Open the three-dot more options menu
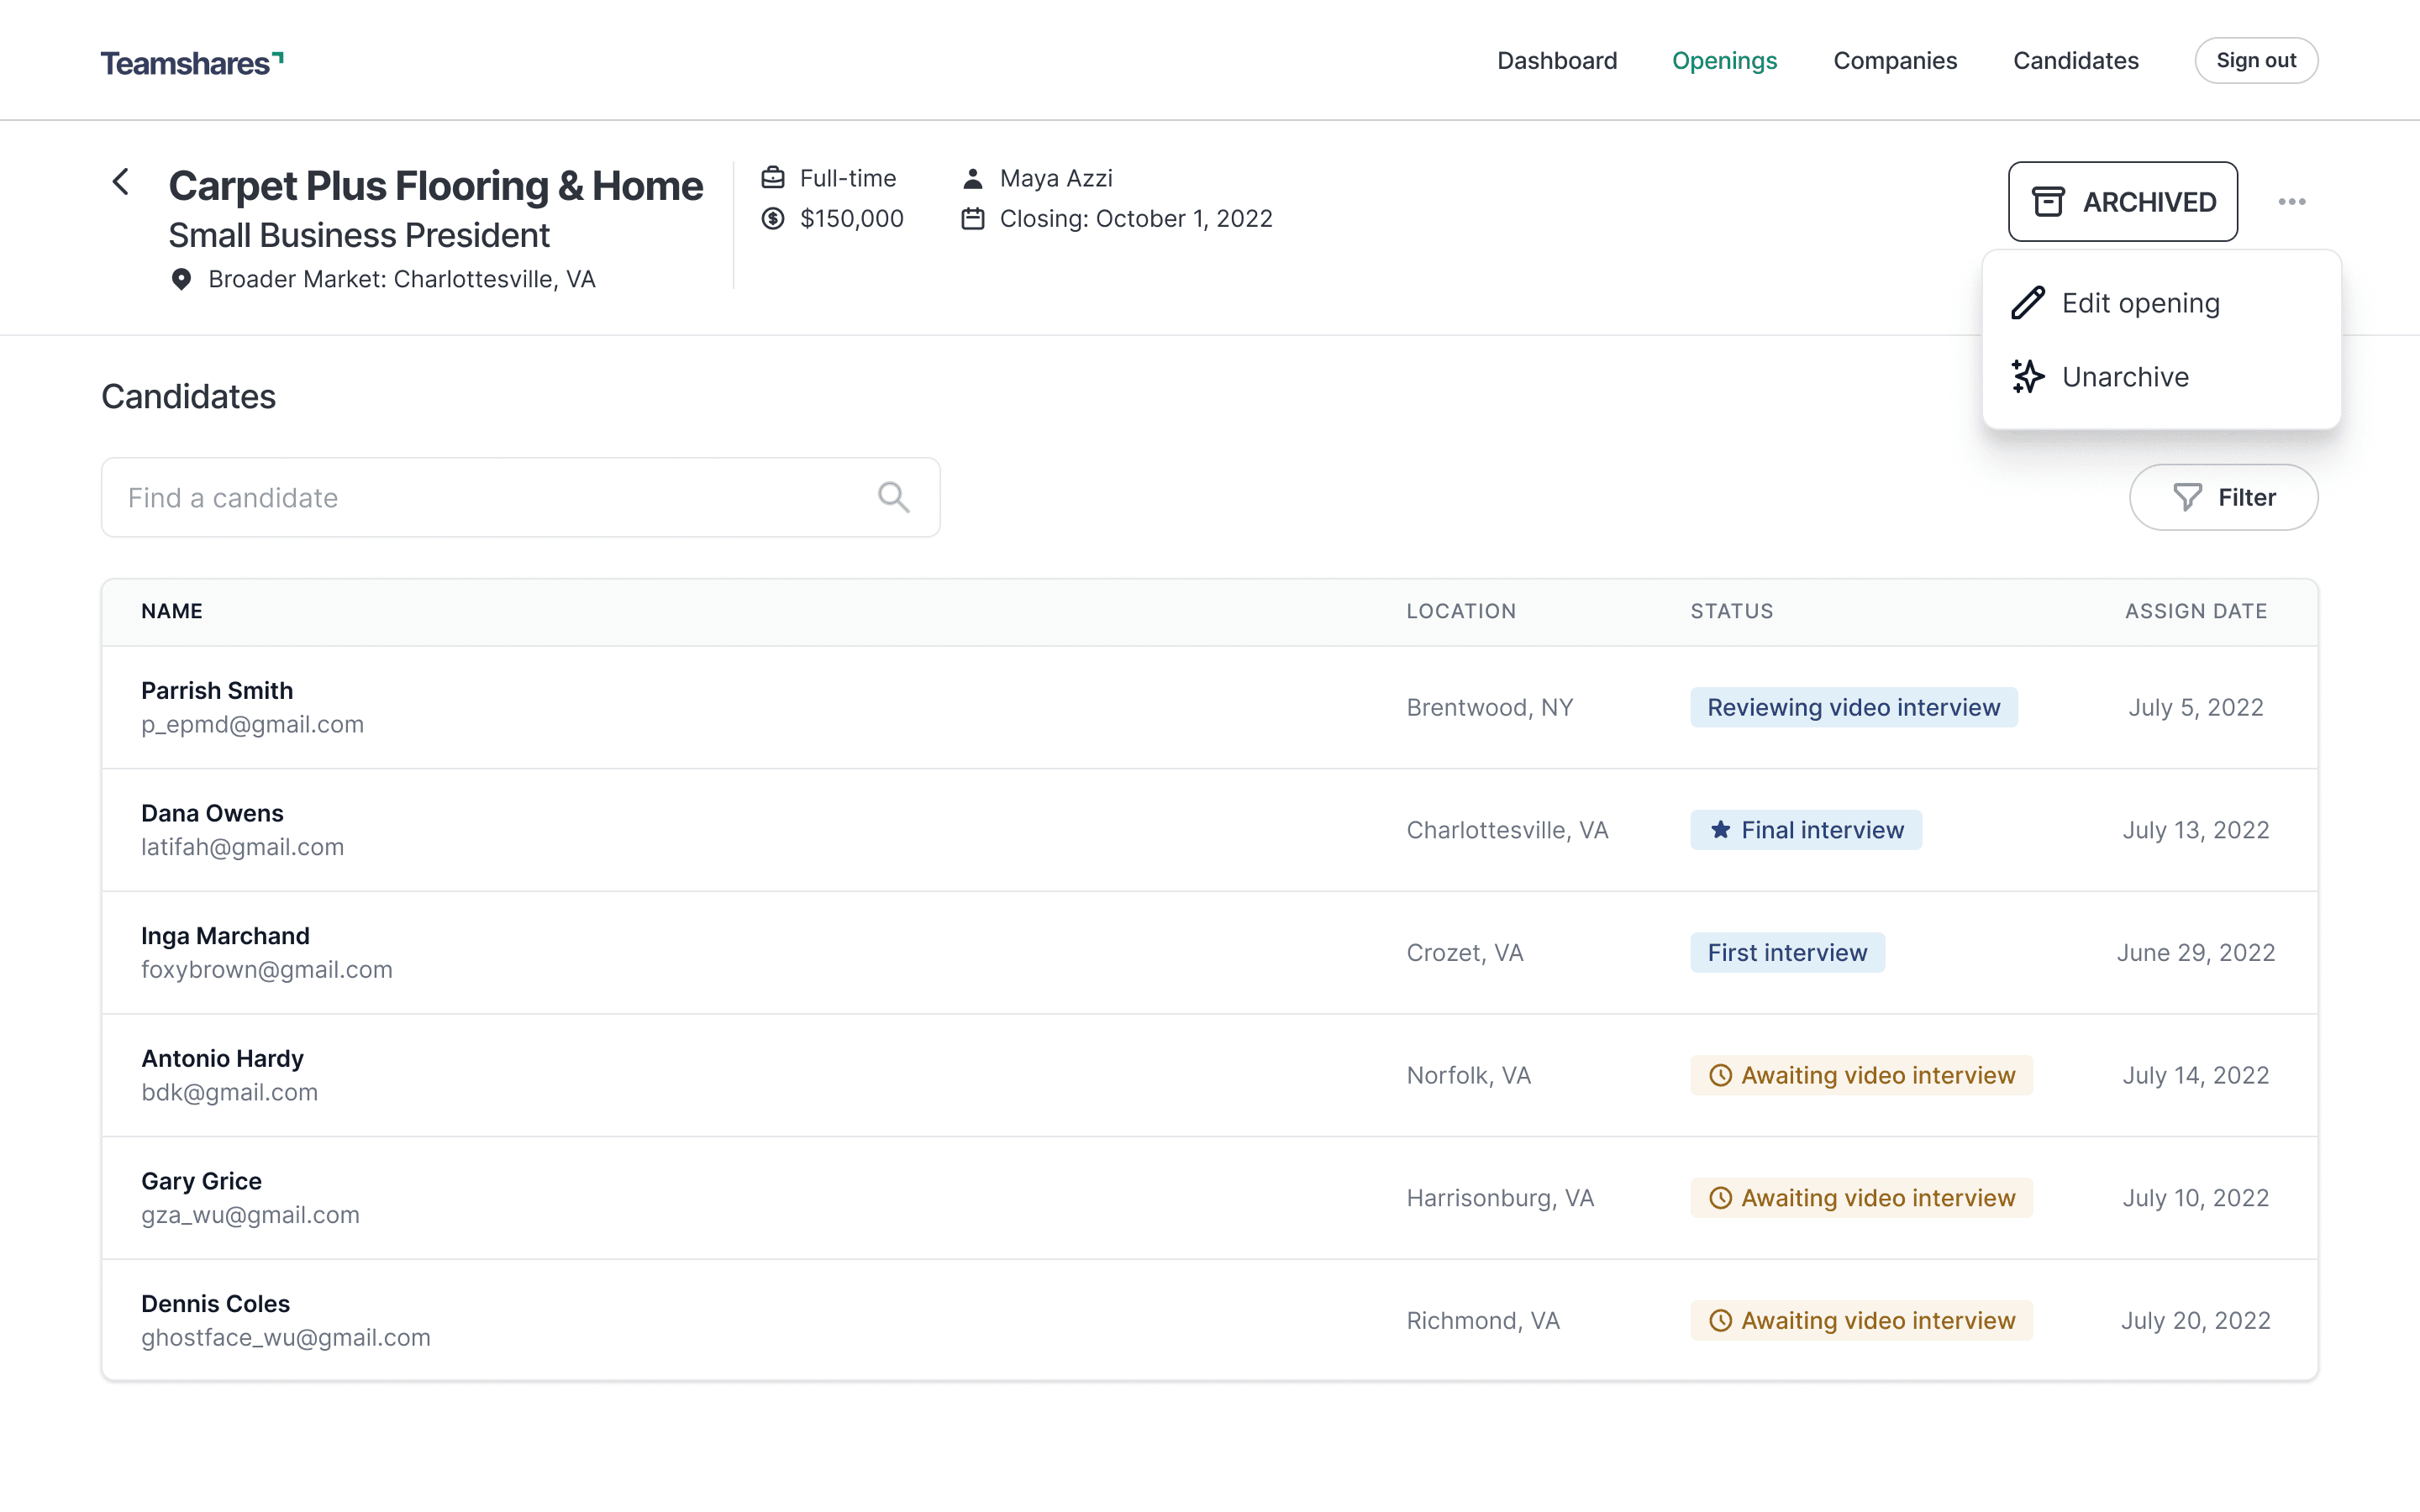Image resolution: width=2420 pixels, height=1512 pixels. pyautogui.click(x=2291, y=202)
